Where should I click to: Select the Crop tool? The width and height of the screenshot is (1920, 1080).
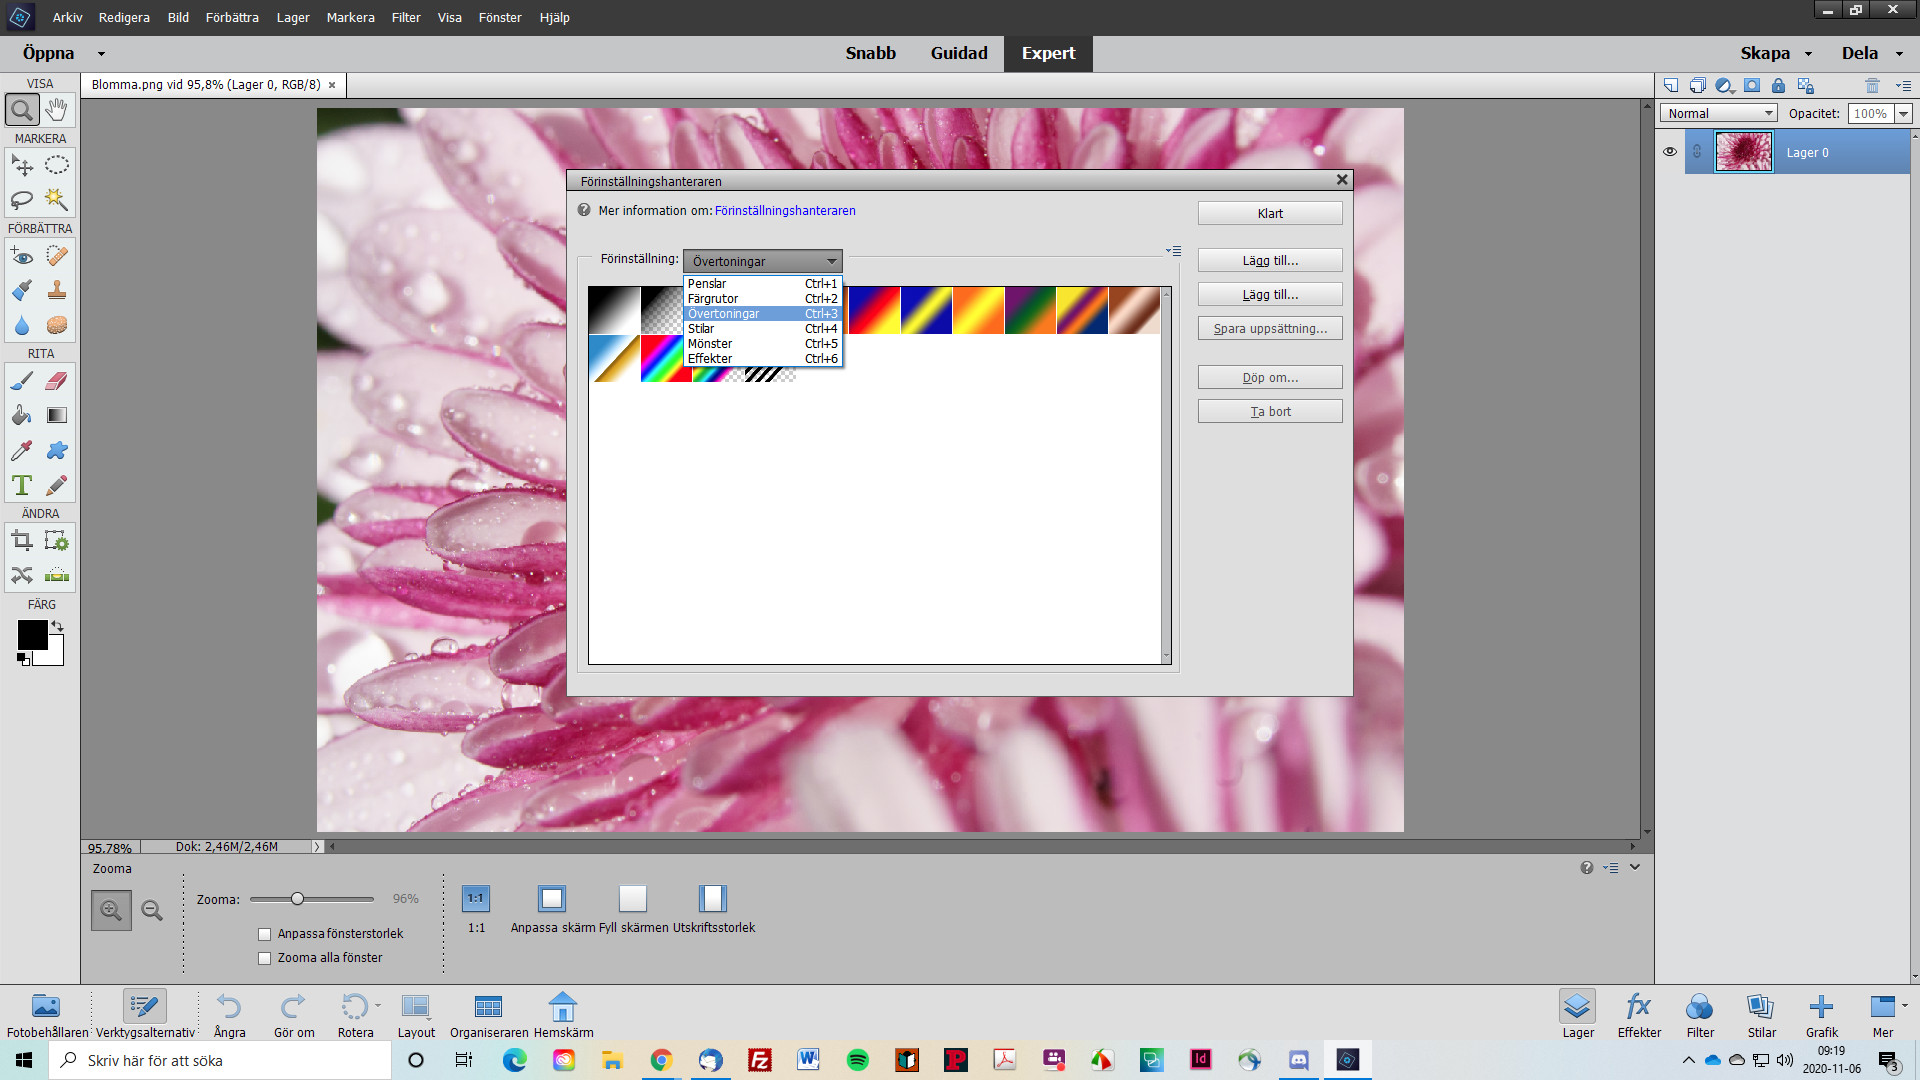pyautogui.click(x=22, y=541)
